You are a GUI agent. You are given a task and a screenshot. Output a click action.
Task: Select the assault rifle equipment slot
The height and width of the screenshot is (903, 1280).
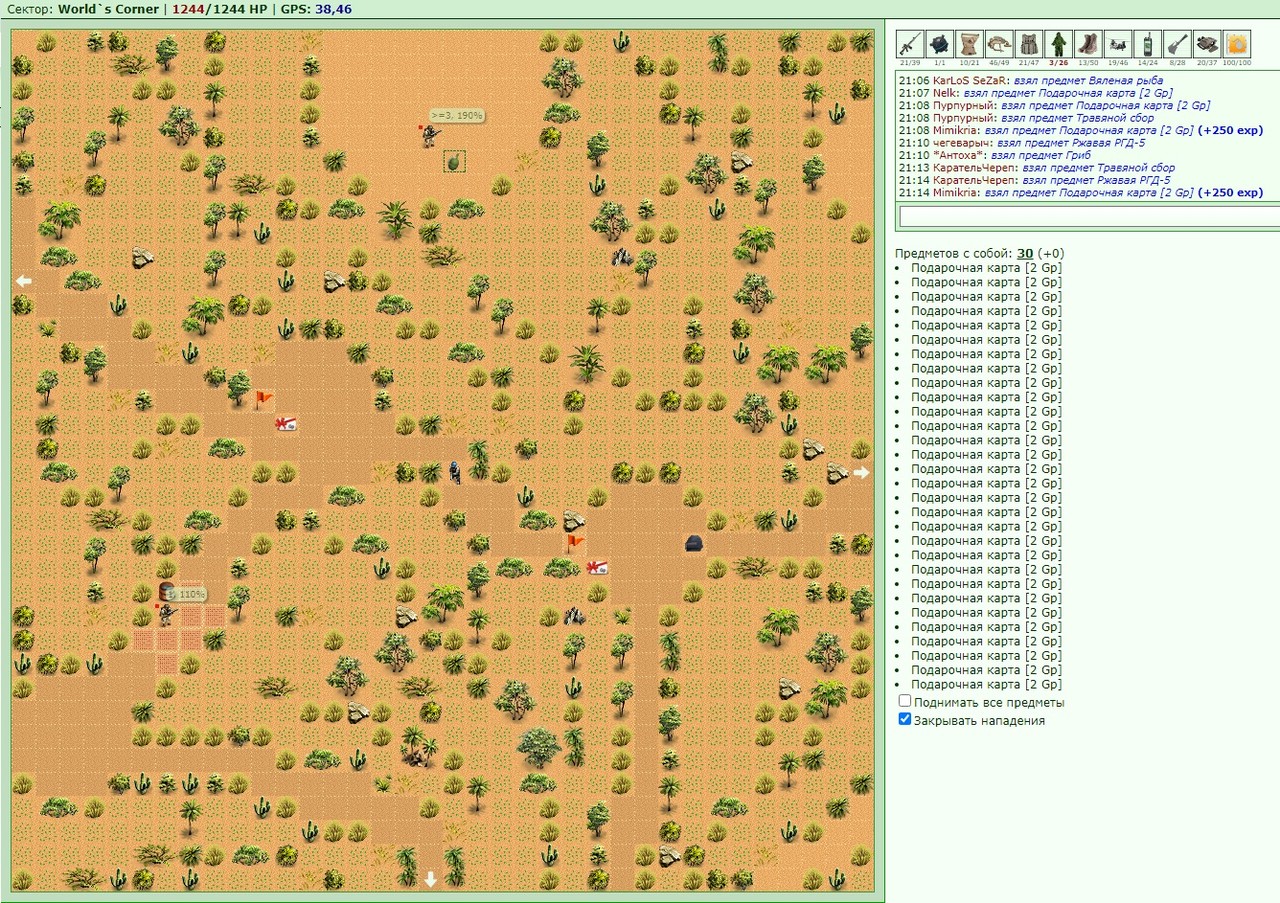[909, 44]
